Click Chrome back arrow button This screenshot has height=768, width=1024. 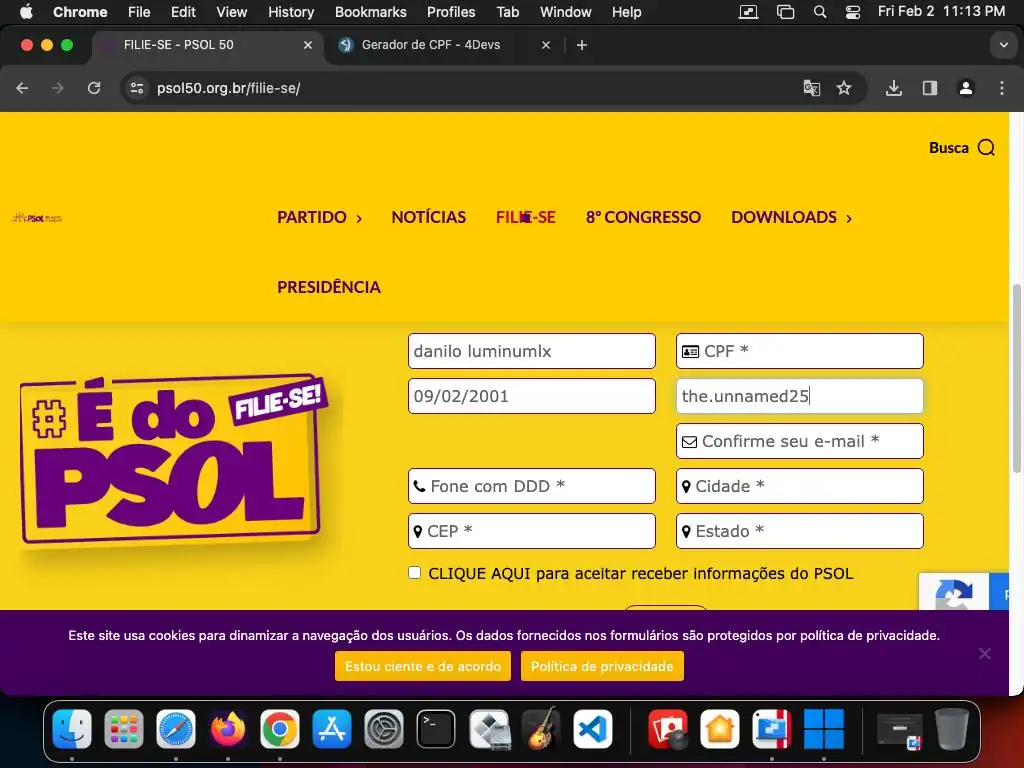pos(22,88)
